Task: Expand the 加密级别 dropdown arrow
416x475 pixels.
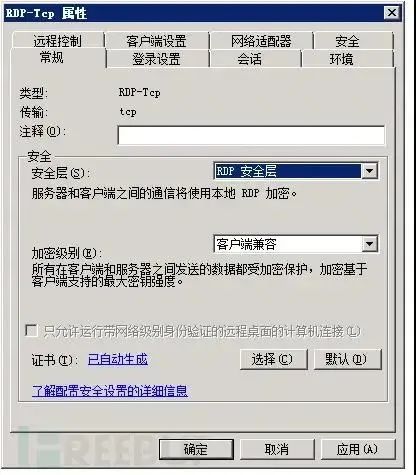Action: [369, 244]
